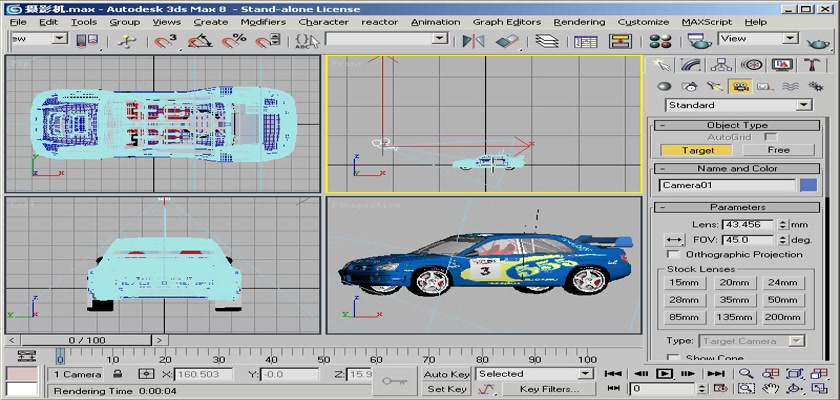Open the Create command panel tab
The width and height of the screenshot is (840, 400).
click(x=662, y=65)
